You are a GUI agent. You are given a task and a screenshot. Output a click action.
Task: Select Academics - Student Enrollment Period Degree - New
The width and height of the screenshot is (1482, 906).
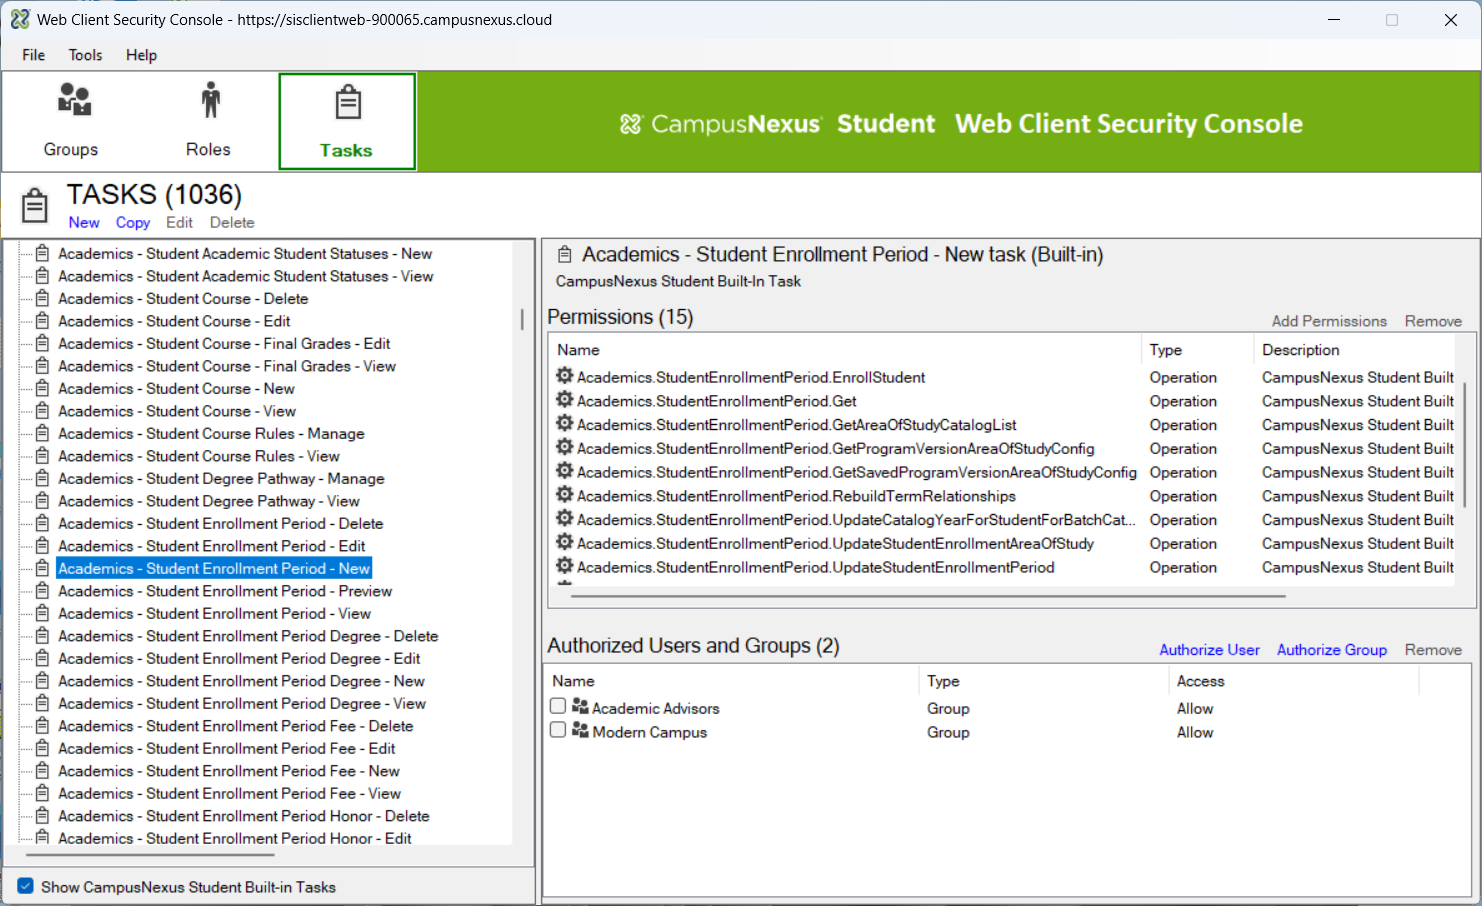(242, 681)
